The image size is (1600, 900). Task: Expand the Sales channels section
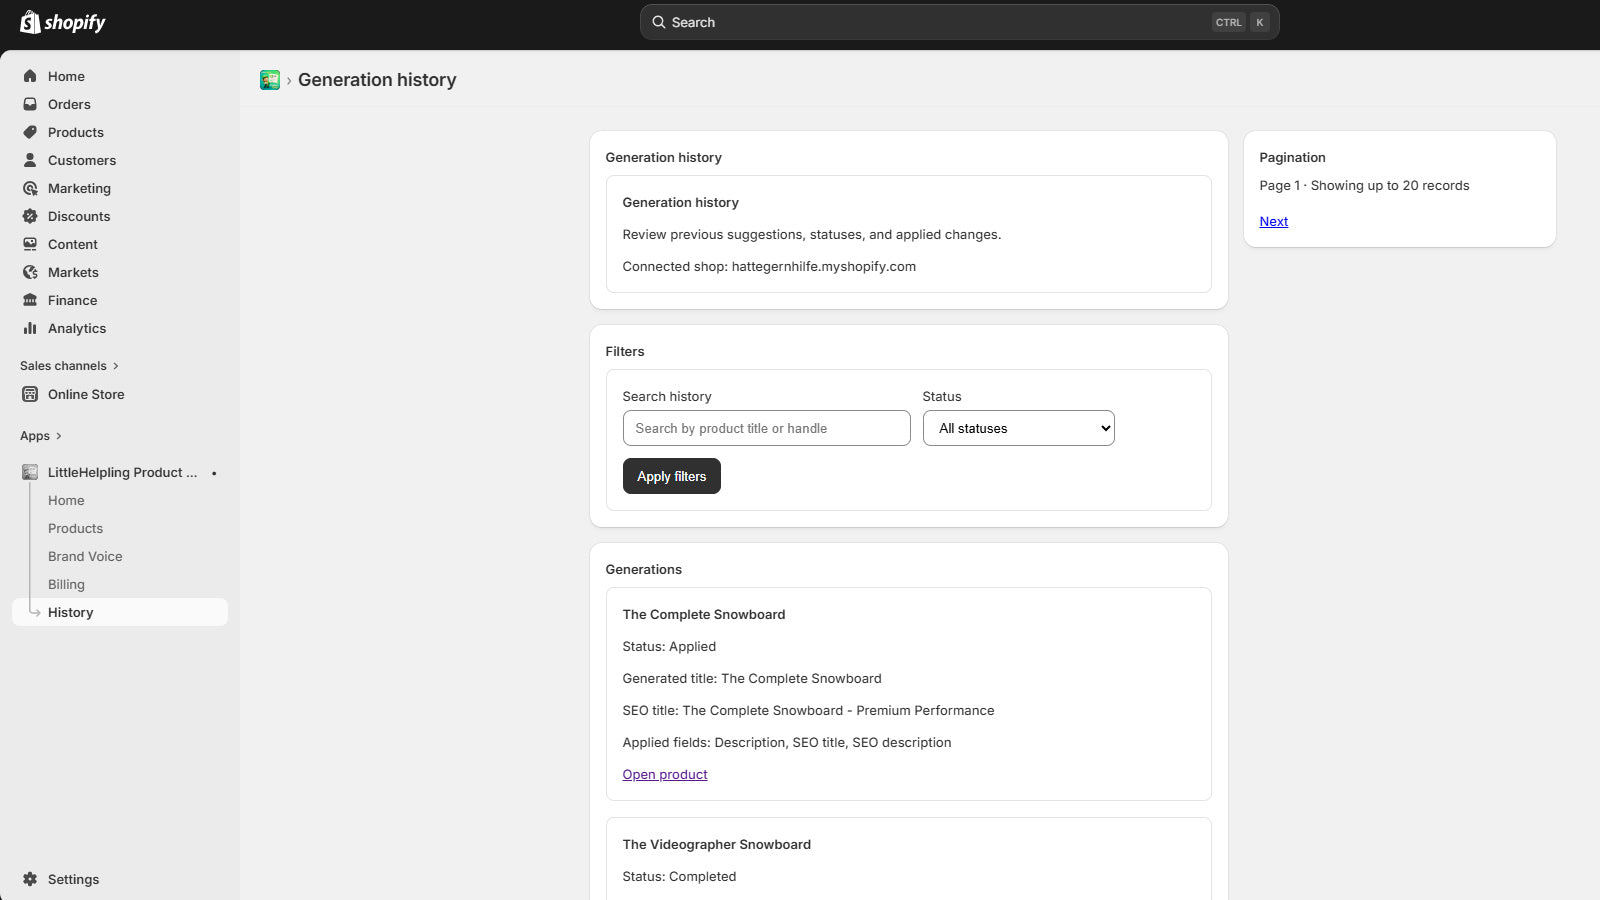point(69,366)
